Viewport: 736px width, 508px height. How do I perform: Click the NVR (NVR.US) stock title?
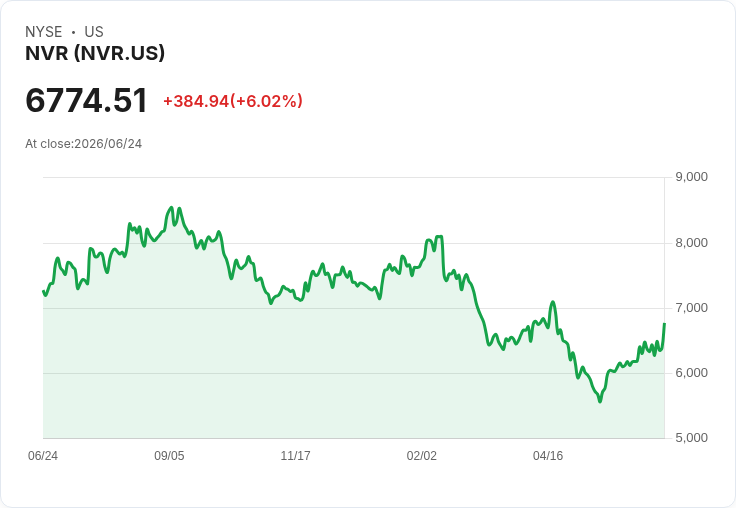coord(95,53)
